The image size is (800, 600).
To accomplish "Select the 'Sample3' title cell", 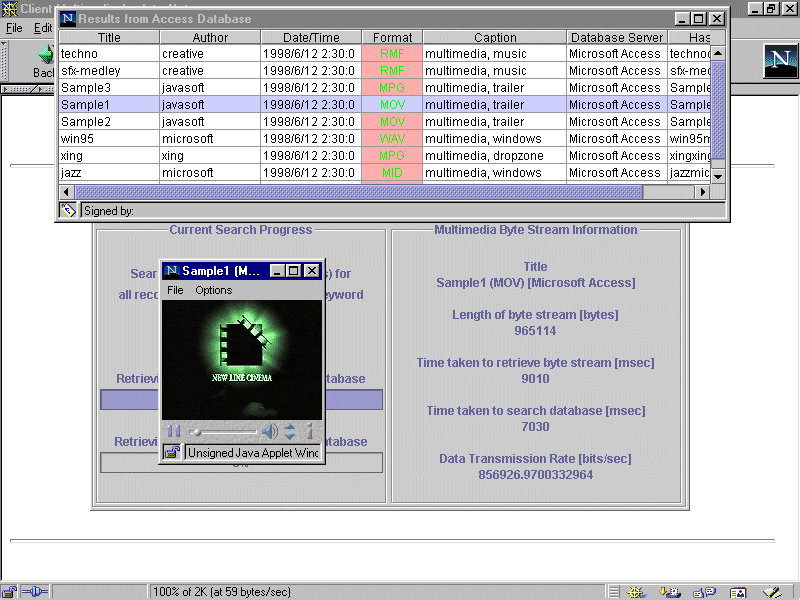I will (x=109, y=87).
